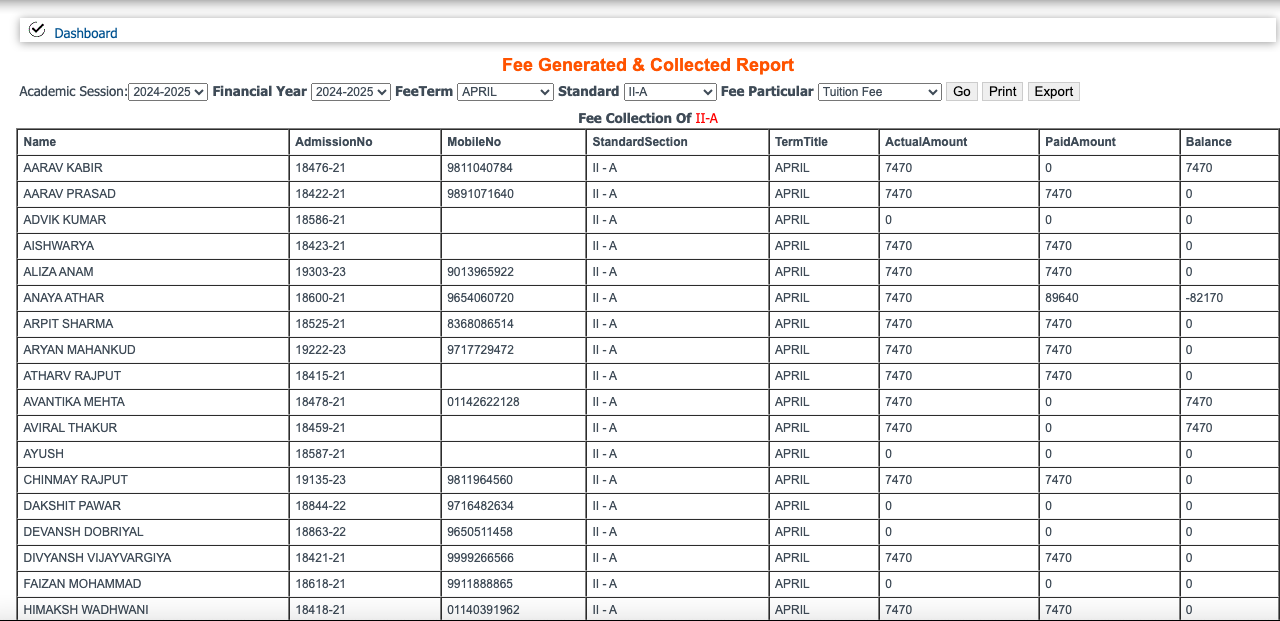Open the Standard dropdown showing II-A

pos(669,92)
